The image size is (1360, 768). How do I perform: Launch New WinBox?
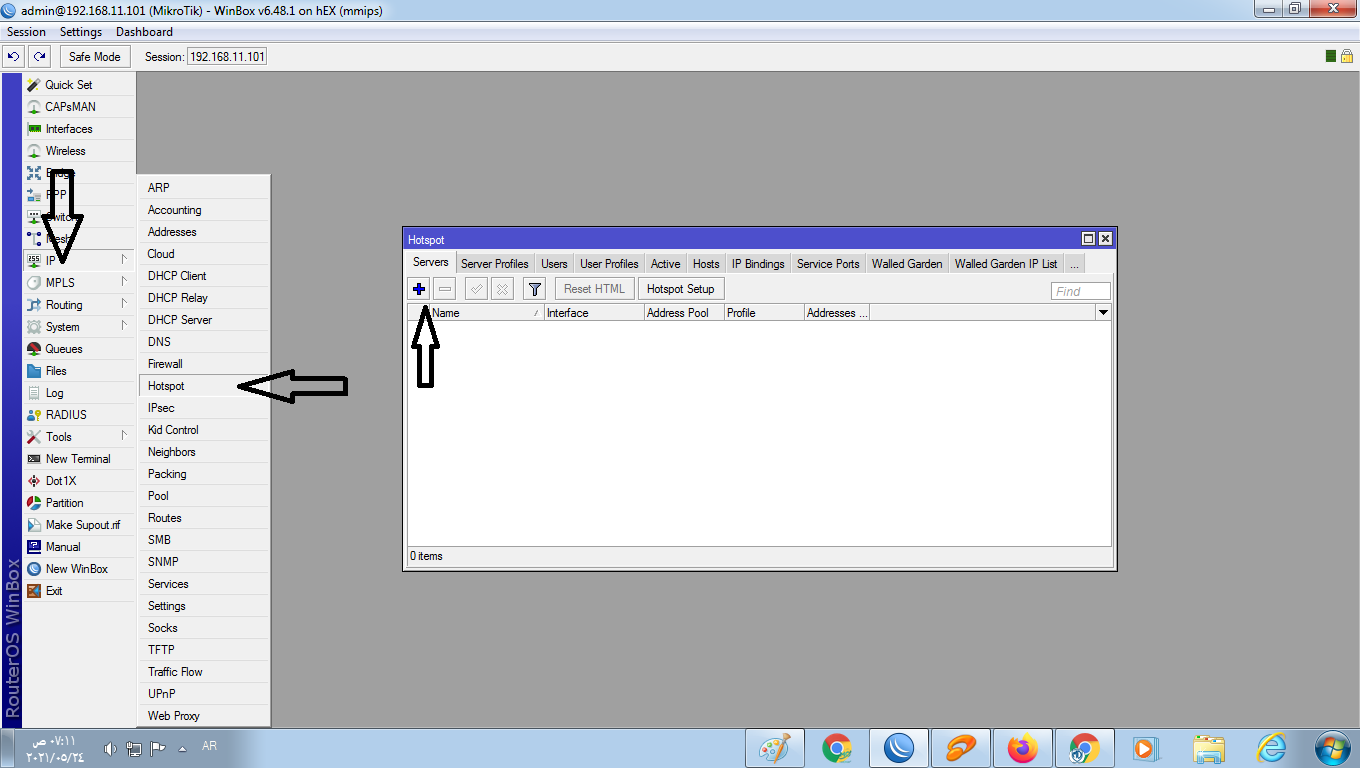tap(79, 569)
